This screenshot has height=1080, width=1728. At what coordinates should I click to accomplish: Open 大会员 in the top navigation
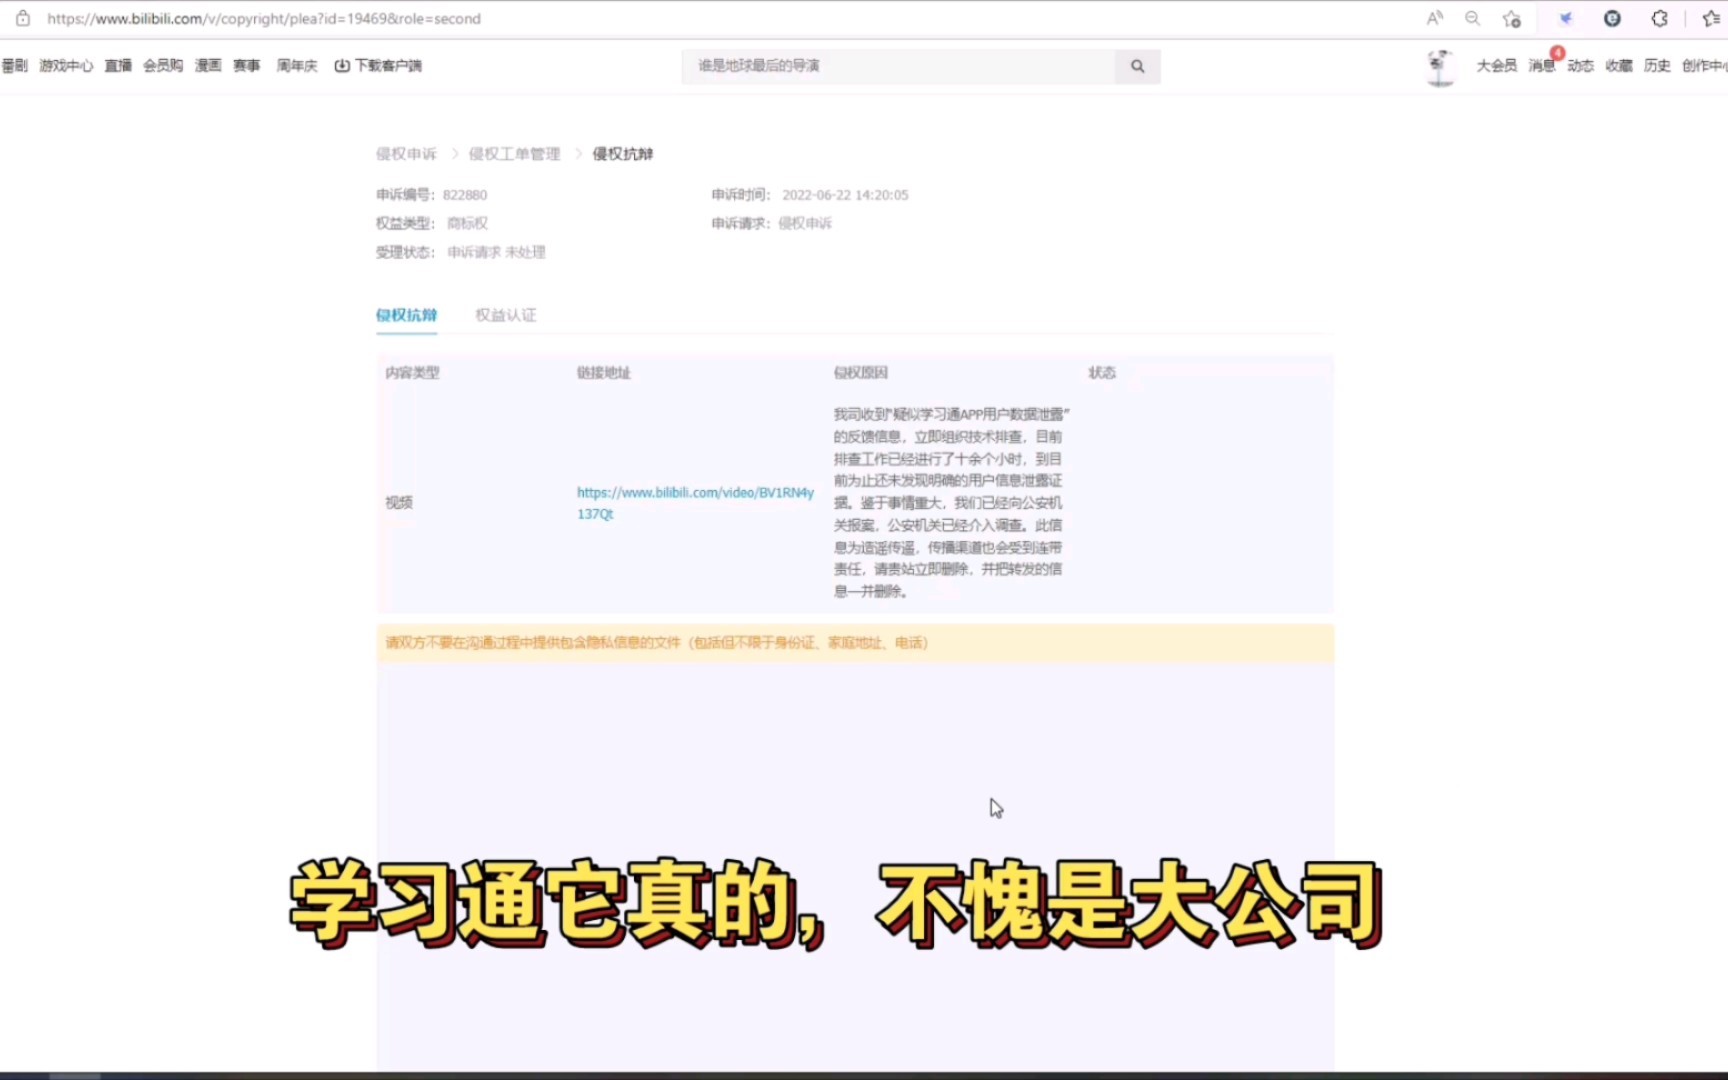tap(1497, 65)
